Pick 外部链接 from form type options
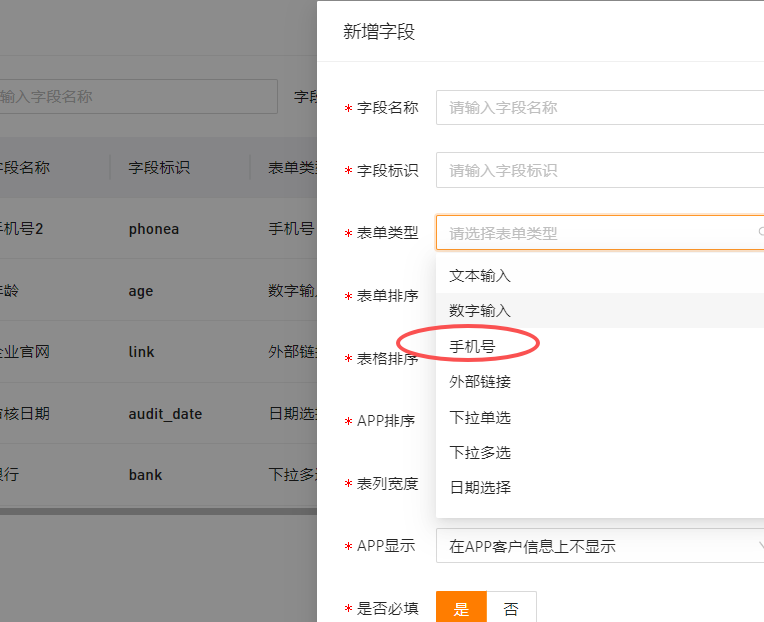 [480, 381]
